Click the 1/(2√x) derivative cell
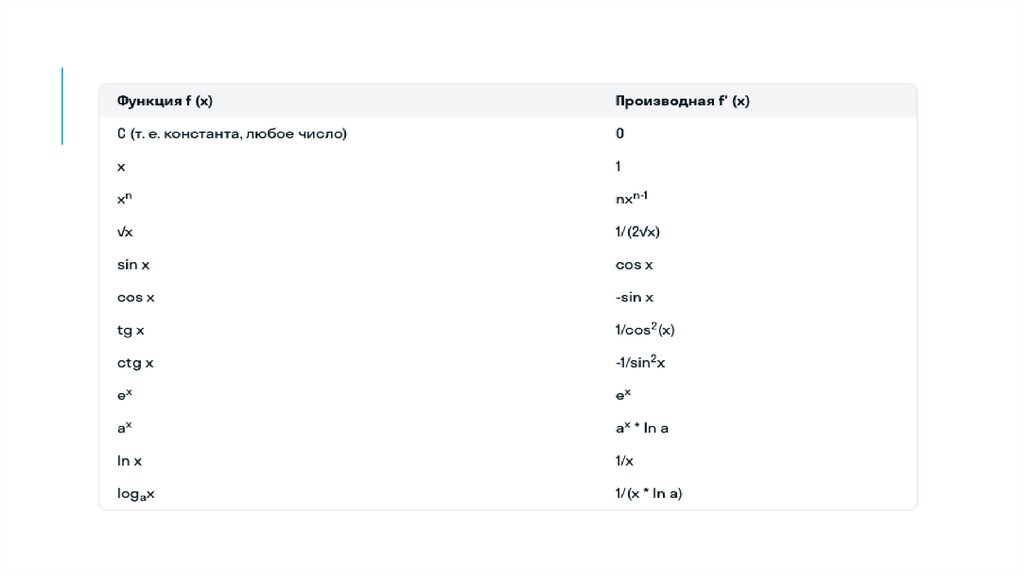This screenshot has width=1024, height=574. pos(638,232)
